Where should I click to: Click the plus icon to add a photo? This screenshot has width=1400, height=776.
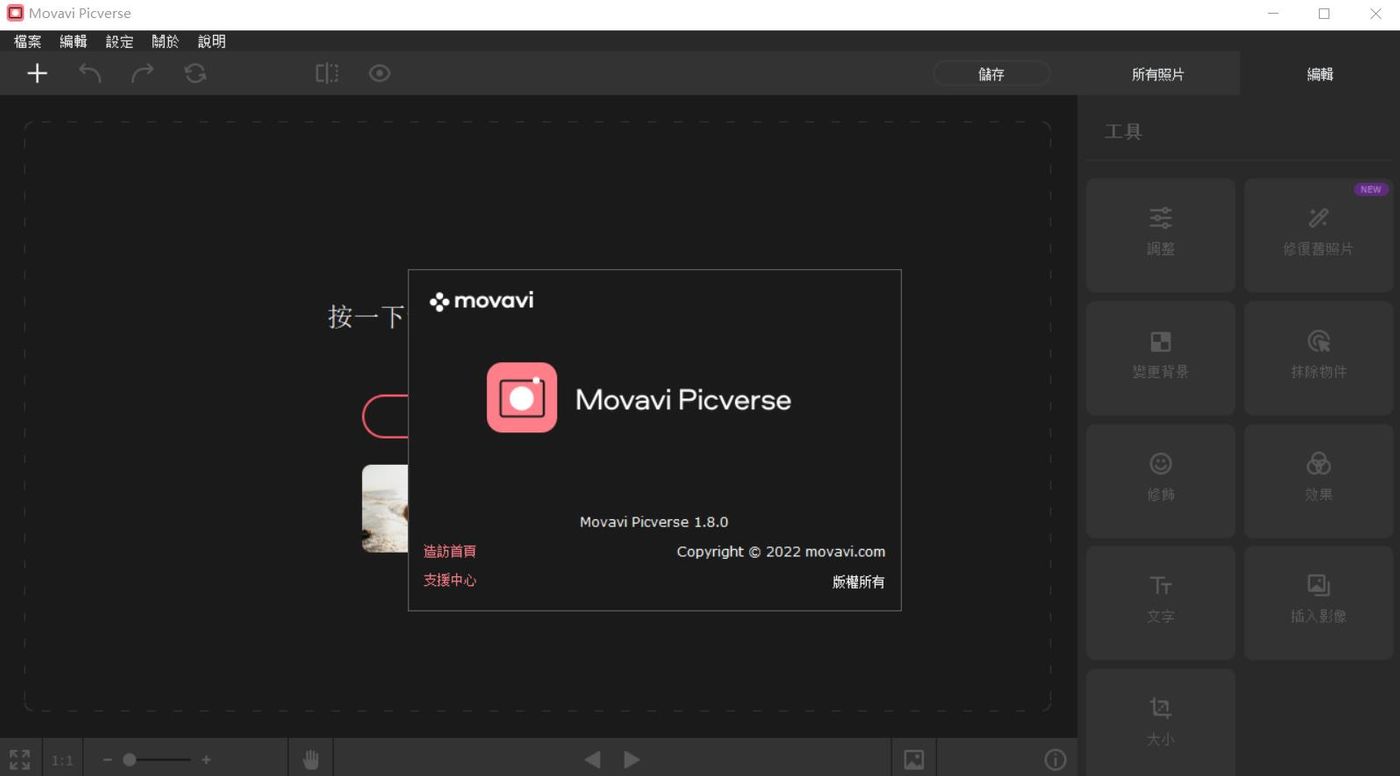pyautogui.click(x=37, y=73)
